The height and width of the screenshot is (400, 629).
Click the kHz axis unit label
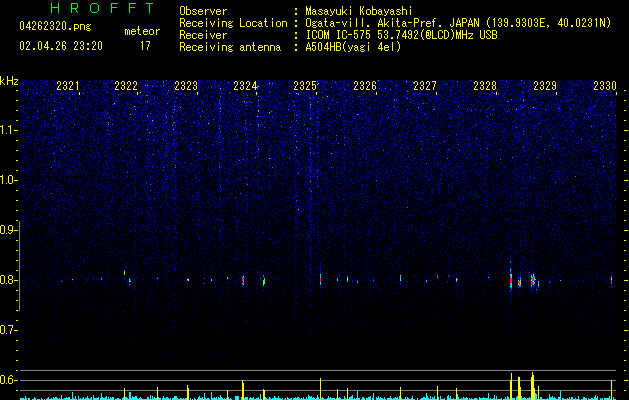pos(9,81)
